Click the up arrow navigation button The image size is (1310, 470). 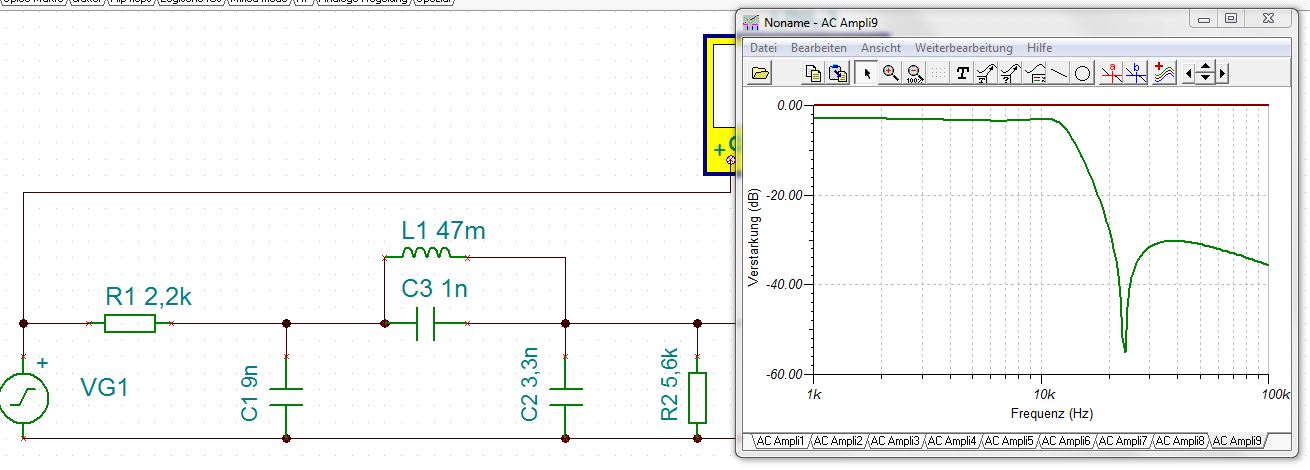point(1205,67)
